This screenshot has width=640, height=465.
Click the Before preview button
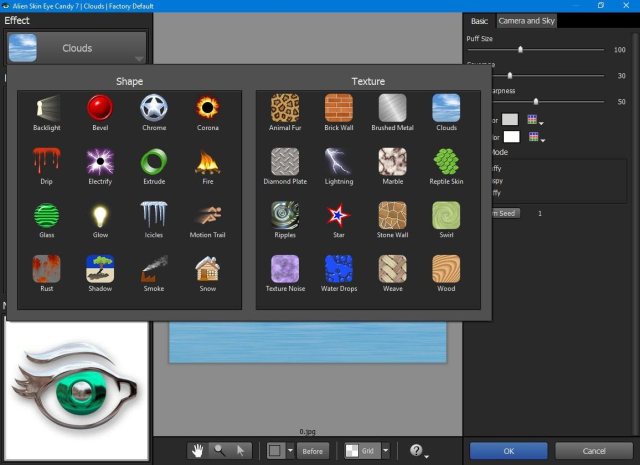click(313, 451)
